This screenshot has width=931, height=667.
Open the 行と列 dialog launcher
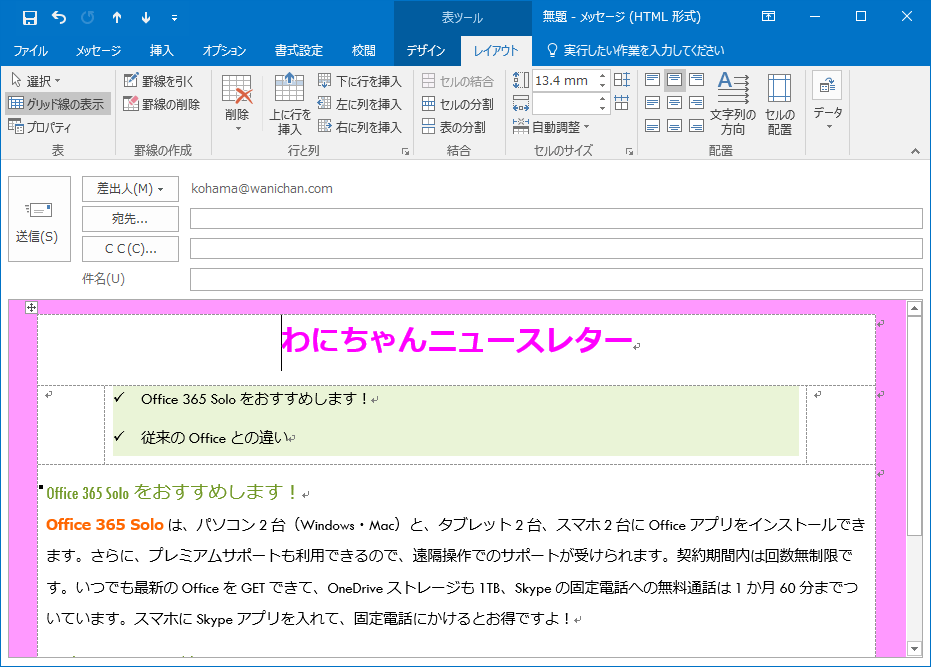[x=406, y=151]
